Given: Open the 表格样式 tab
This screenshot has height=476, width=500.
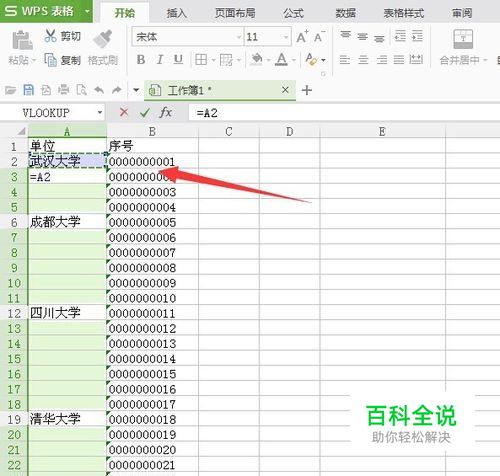Looking at the screenshot, I should 403,13.
